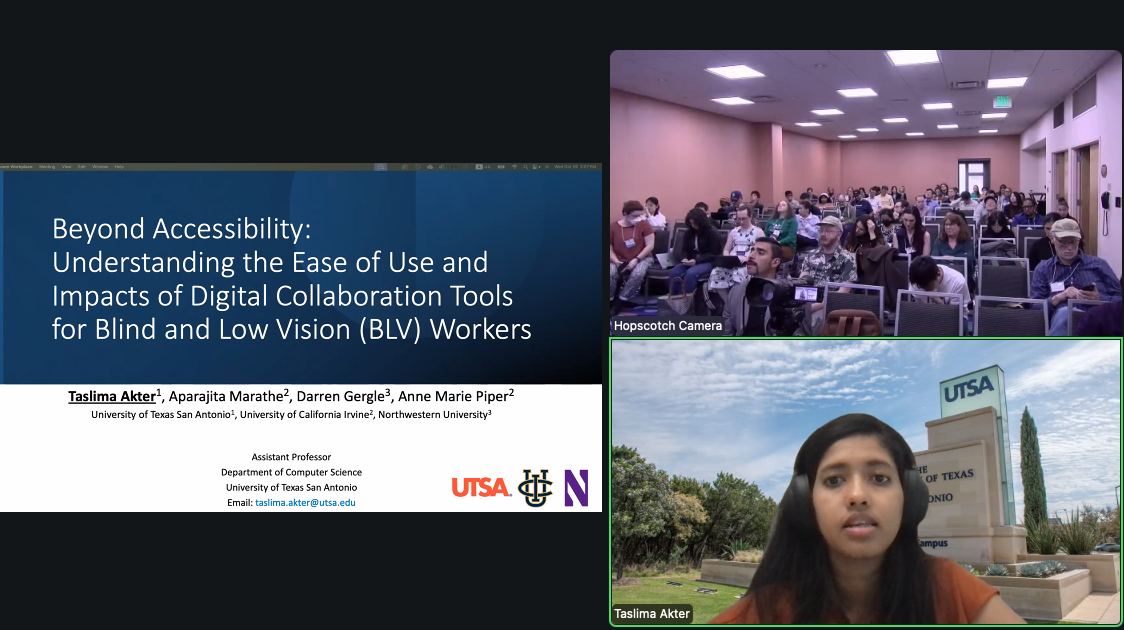Open the View menu in the menu bar

pos(66,167)
